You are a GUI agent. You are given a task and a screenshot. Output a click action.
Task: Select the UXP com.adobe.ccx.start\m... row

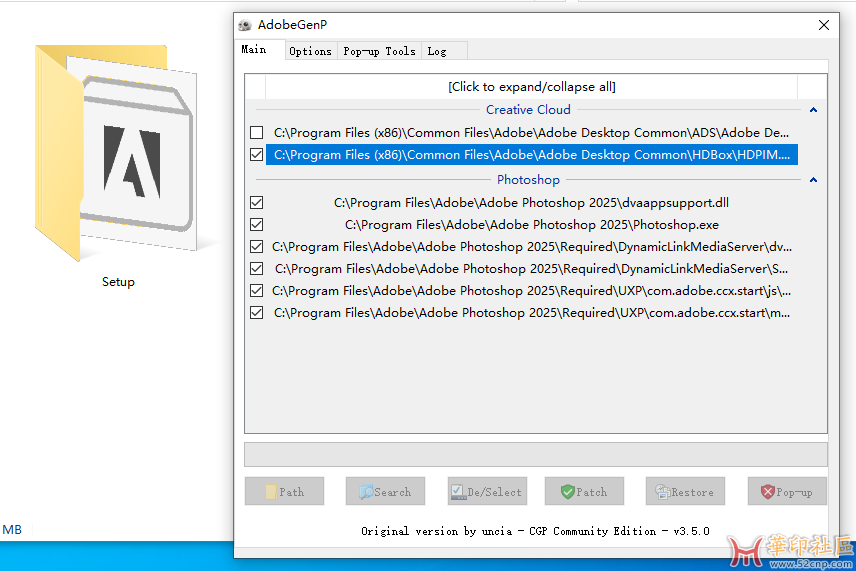click(x=532, y=313)
